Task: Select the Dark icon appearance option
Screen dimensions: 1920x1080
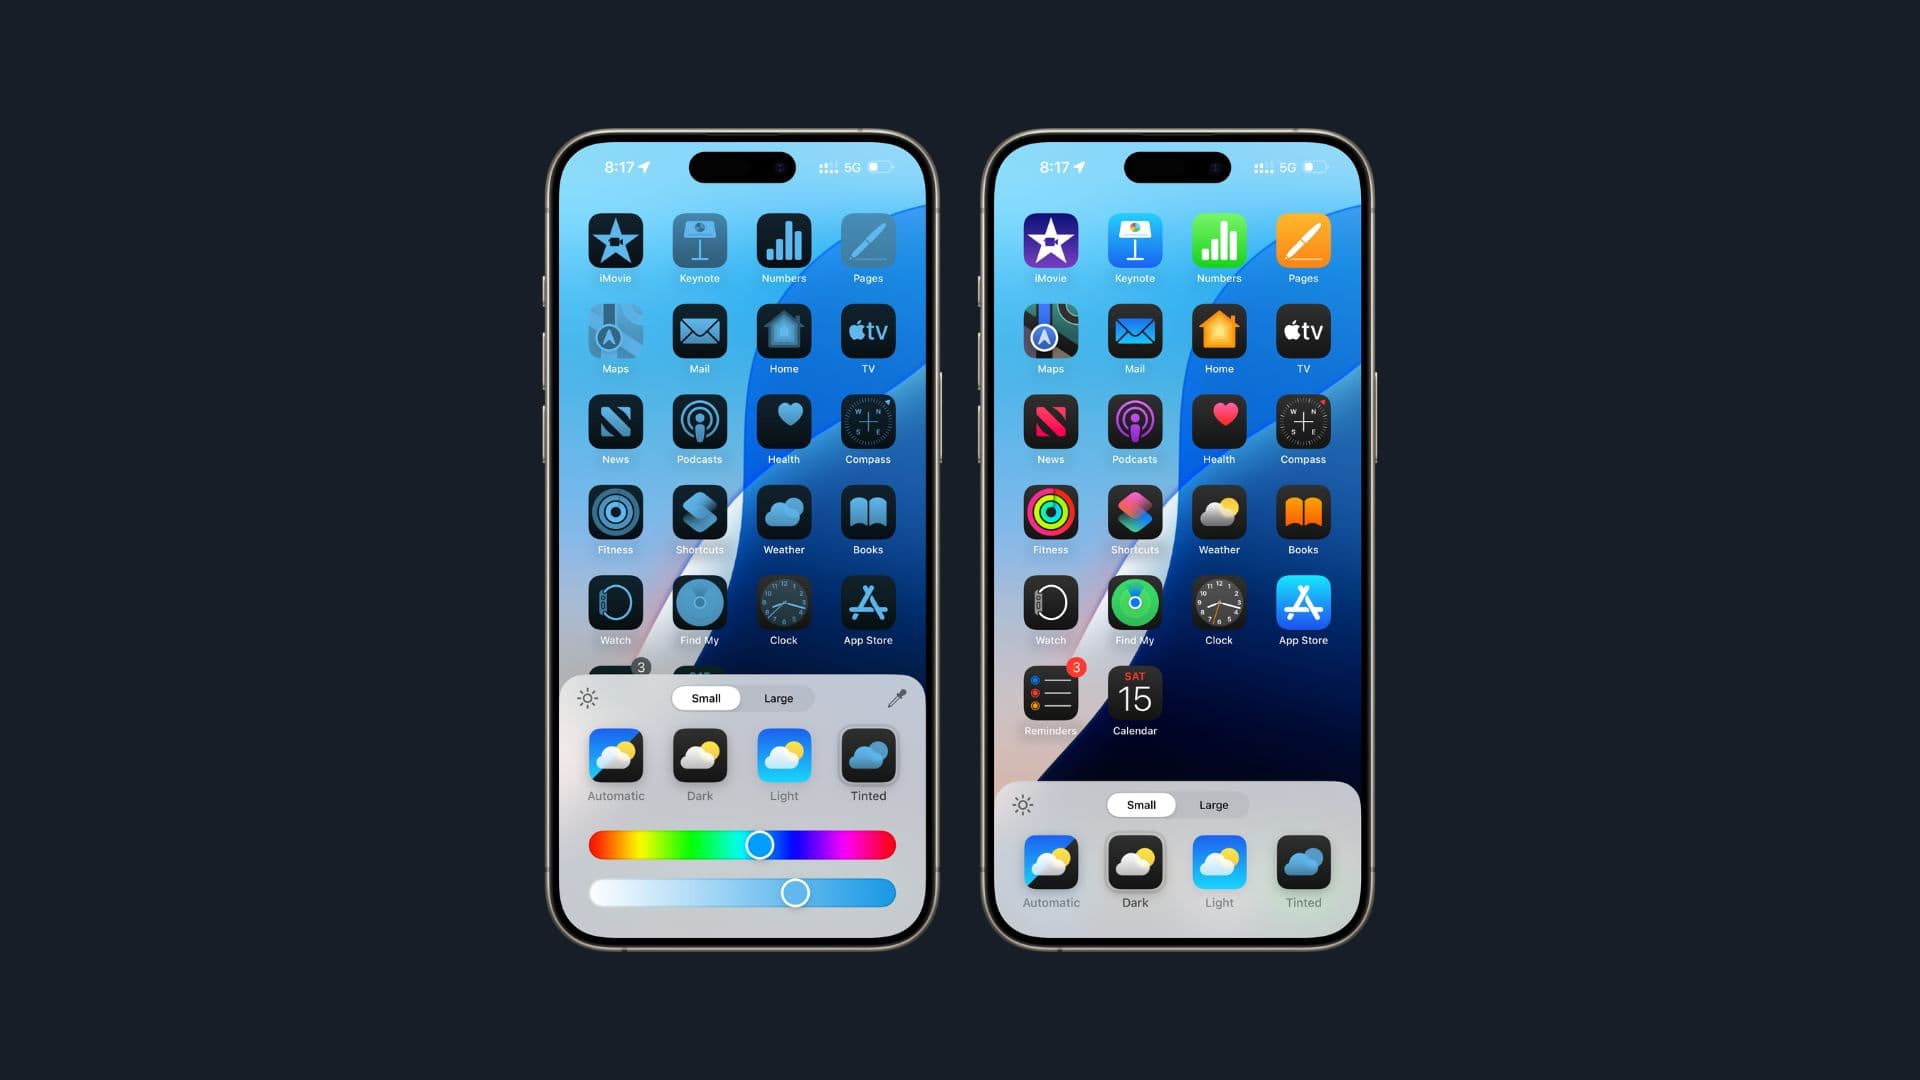Action: click(699, 756)
